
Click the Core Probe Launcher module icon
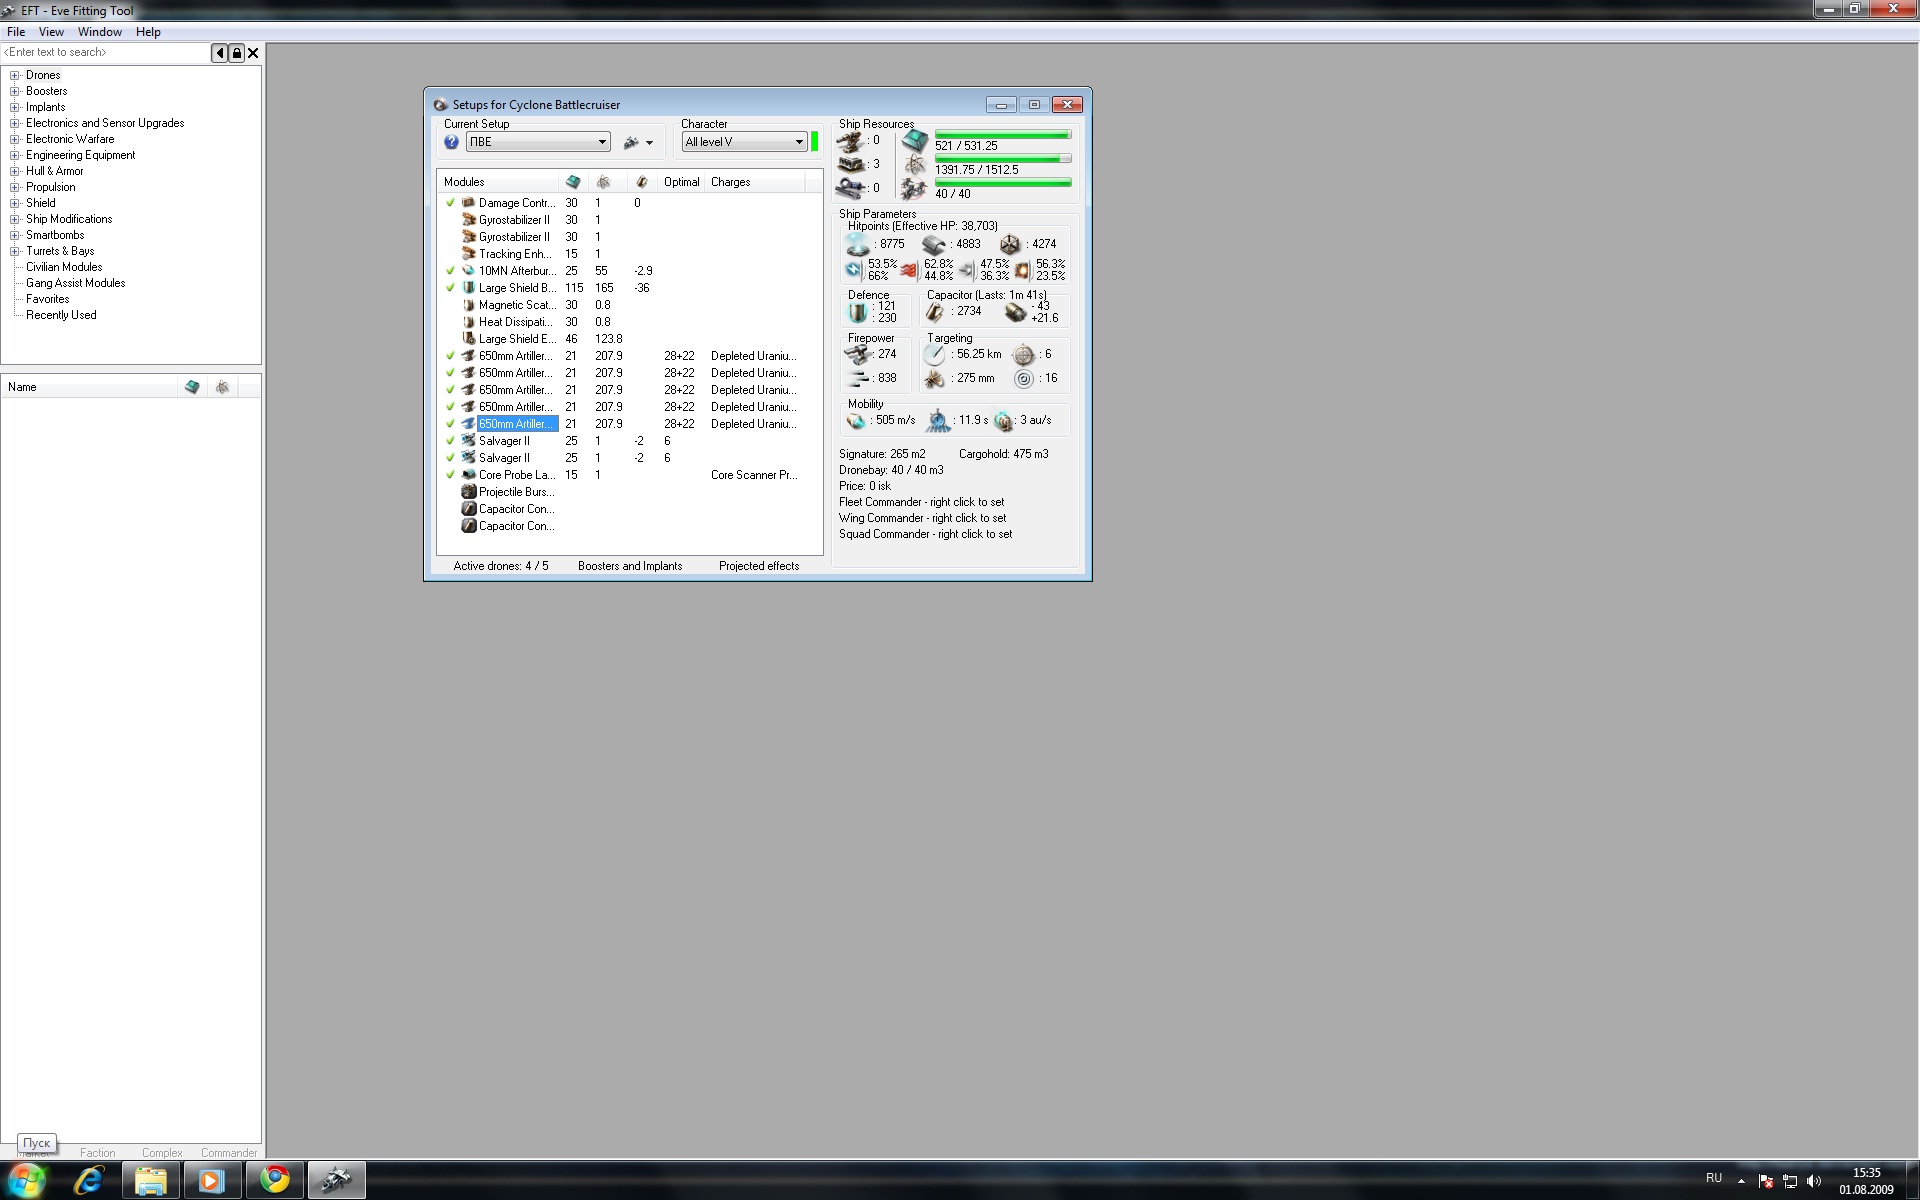pos(468,475)
